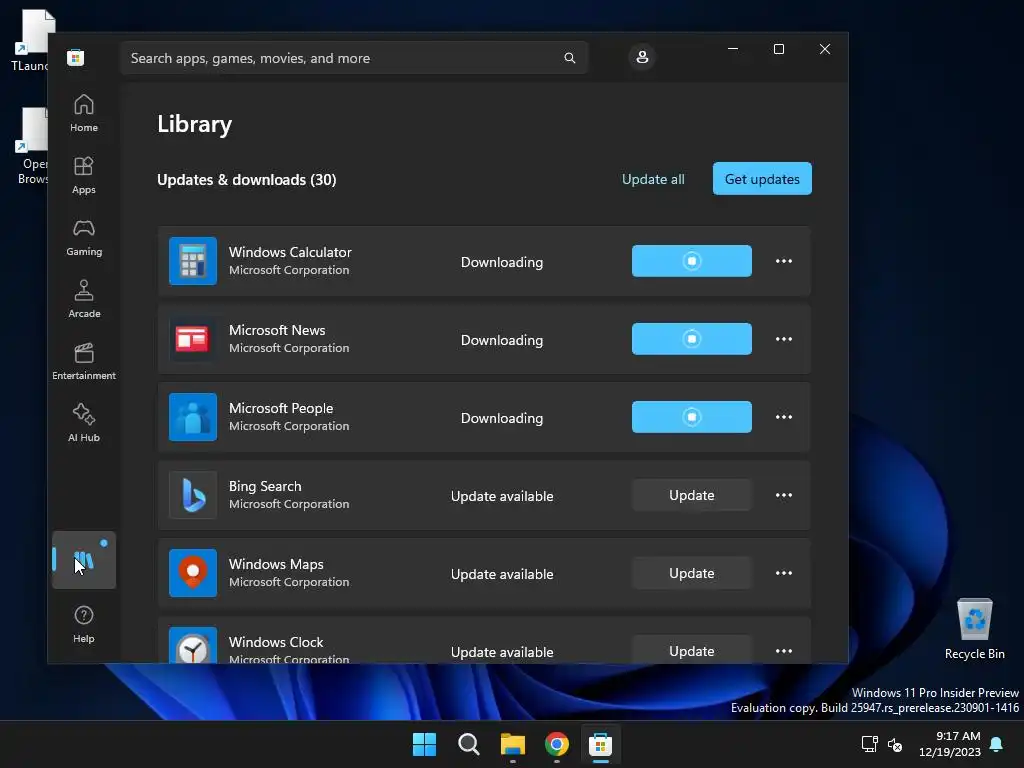
Task: Open the Gaming section
Action: click(x=84, y=237)
